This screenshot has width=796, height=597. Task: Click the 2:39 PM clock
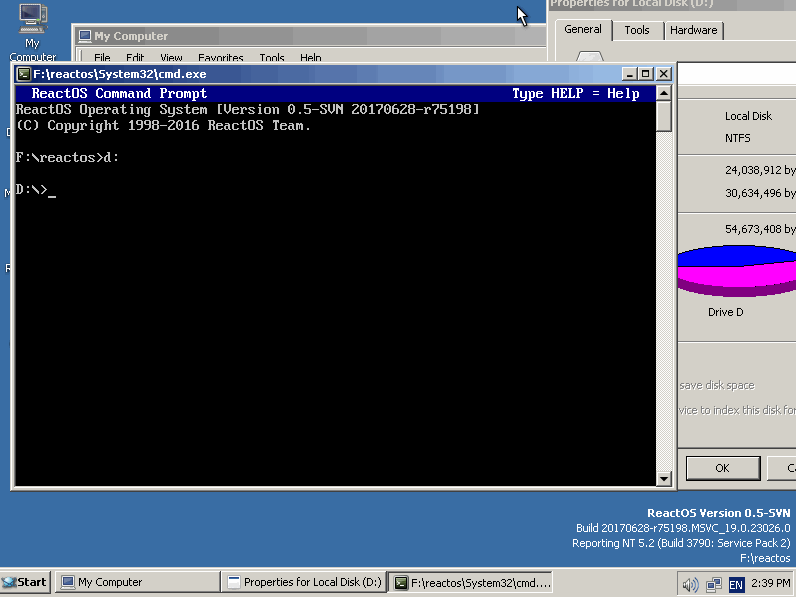770,583
